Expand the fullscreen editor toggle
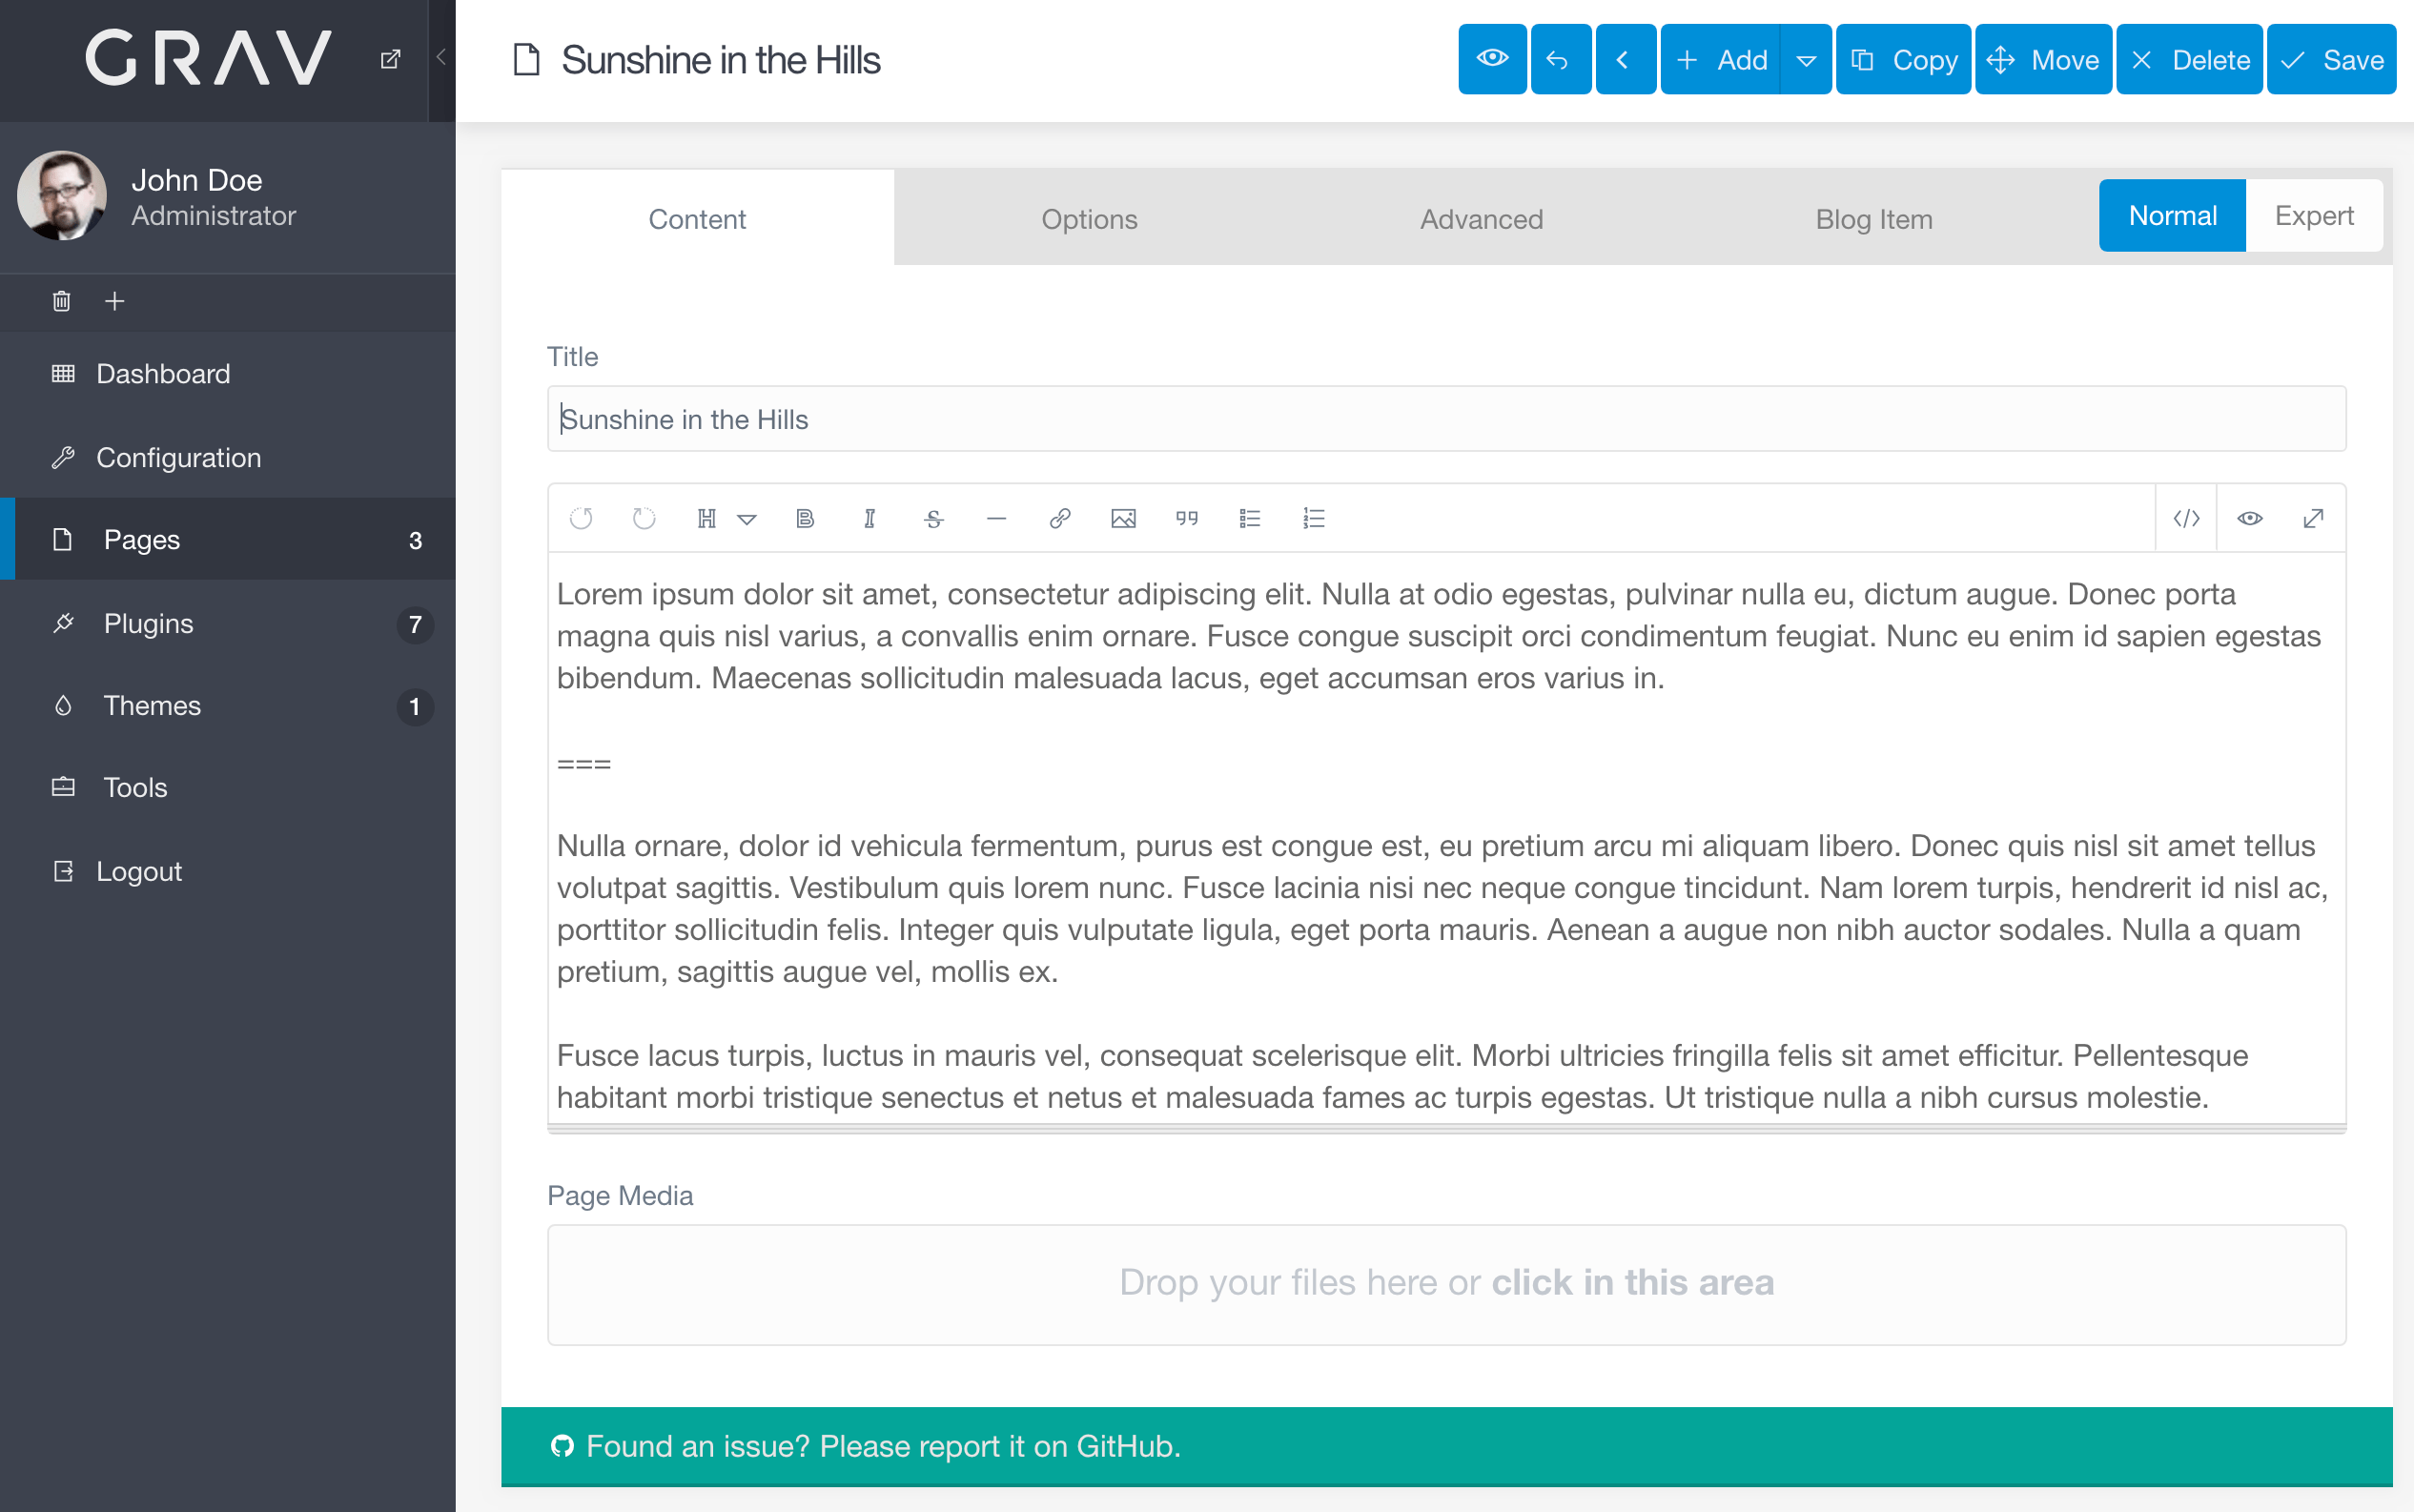 pos(2313,518)
